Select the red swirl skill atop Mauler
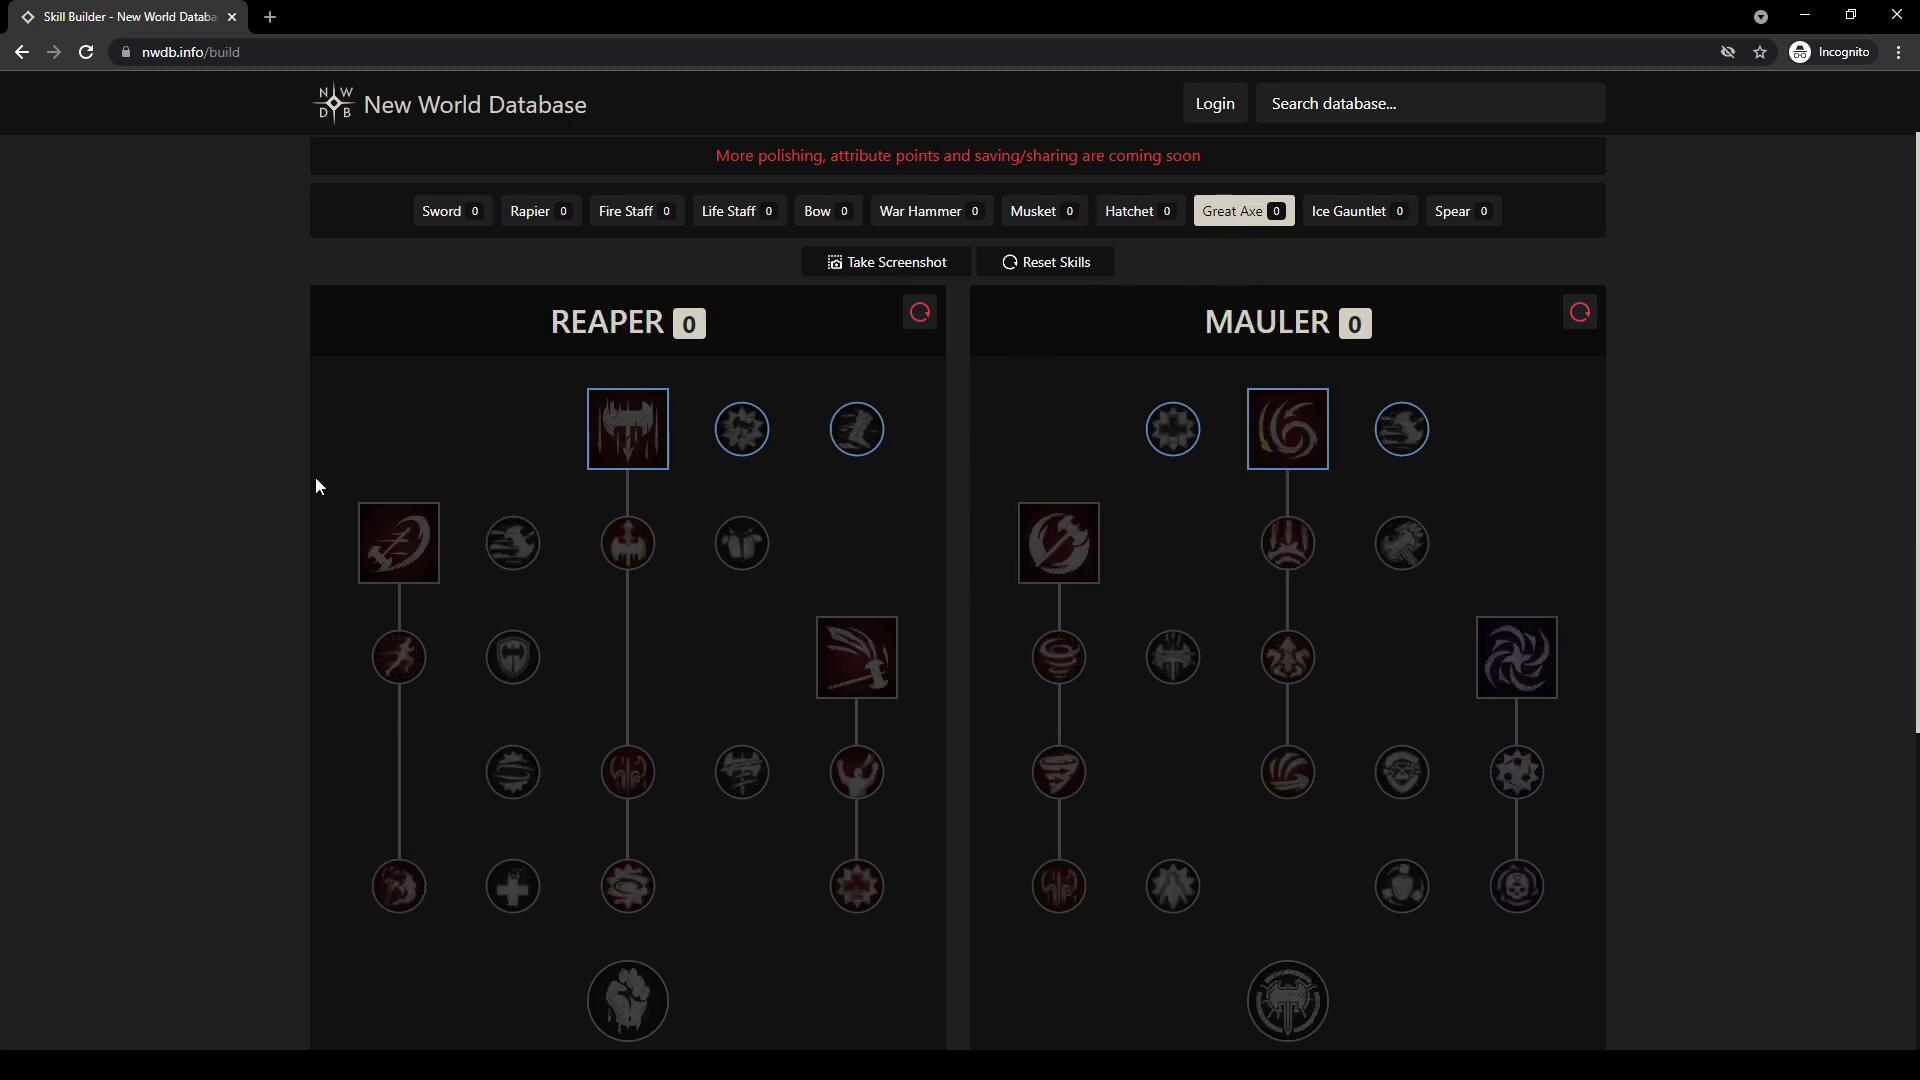 tap(1287, 429)
